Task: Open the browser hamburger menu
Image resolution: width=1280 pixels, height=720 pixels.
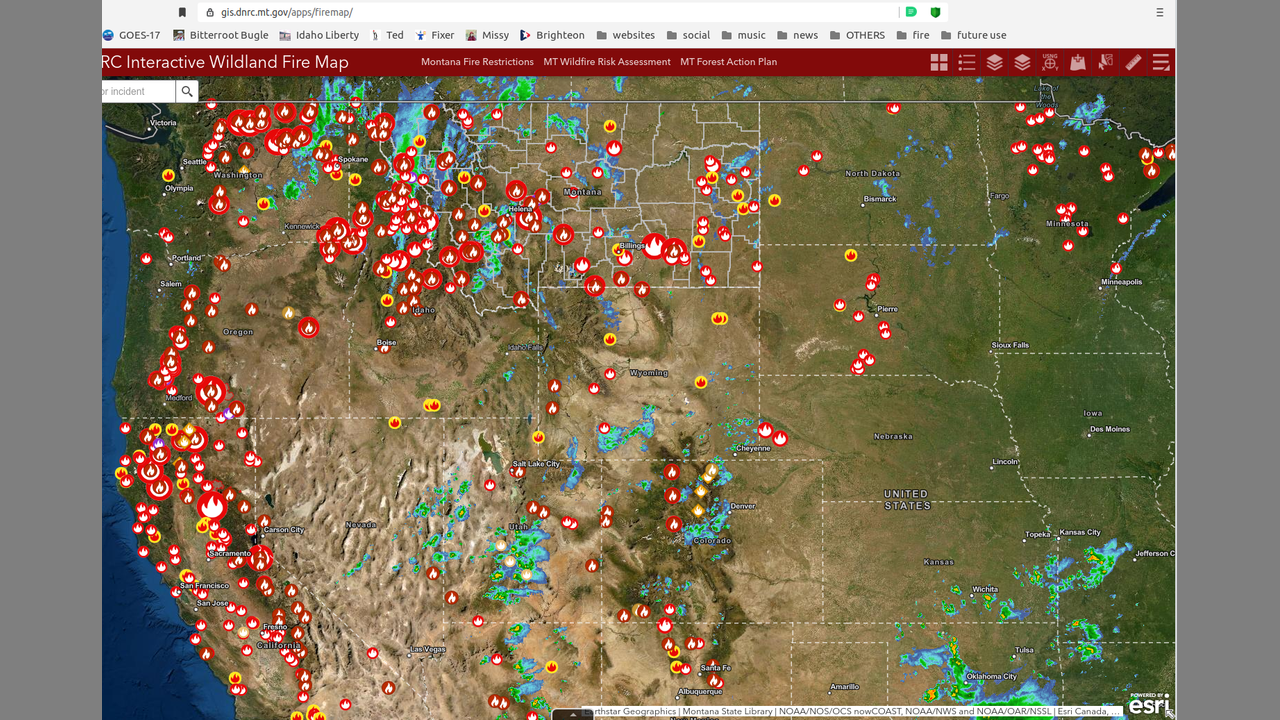Action: [x=1160, y=12]
